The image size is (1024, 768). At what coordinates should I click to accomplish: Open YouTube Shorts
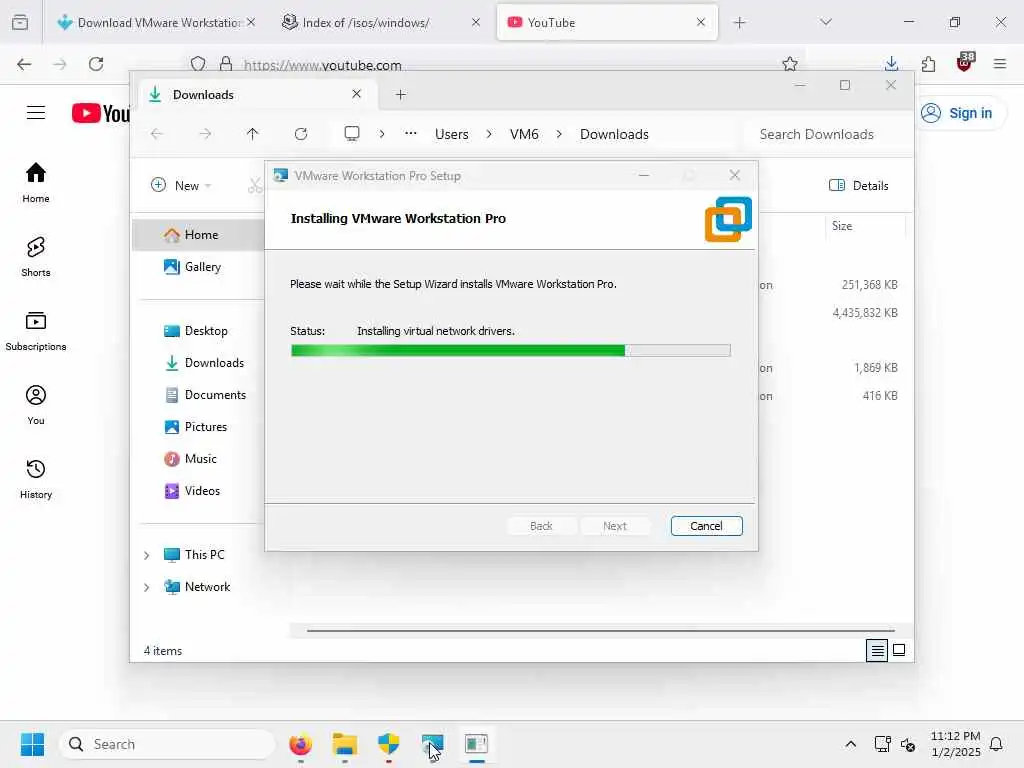coord(36,257)
